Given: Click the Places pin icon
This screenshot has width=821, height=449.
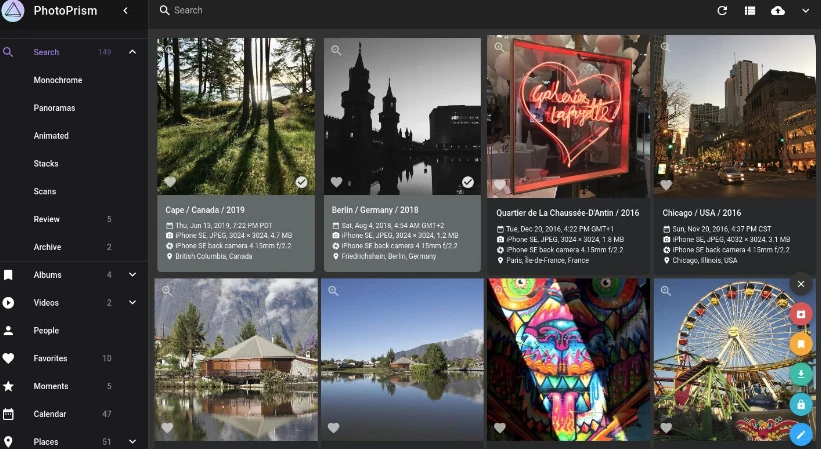Looking at the screenshot, I should [8, 442].
